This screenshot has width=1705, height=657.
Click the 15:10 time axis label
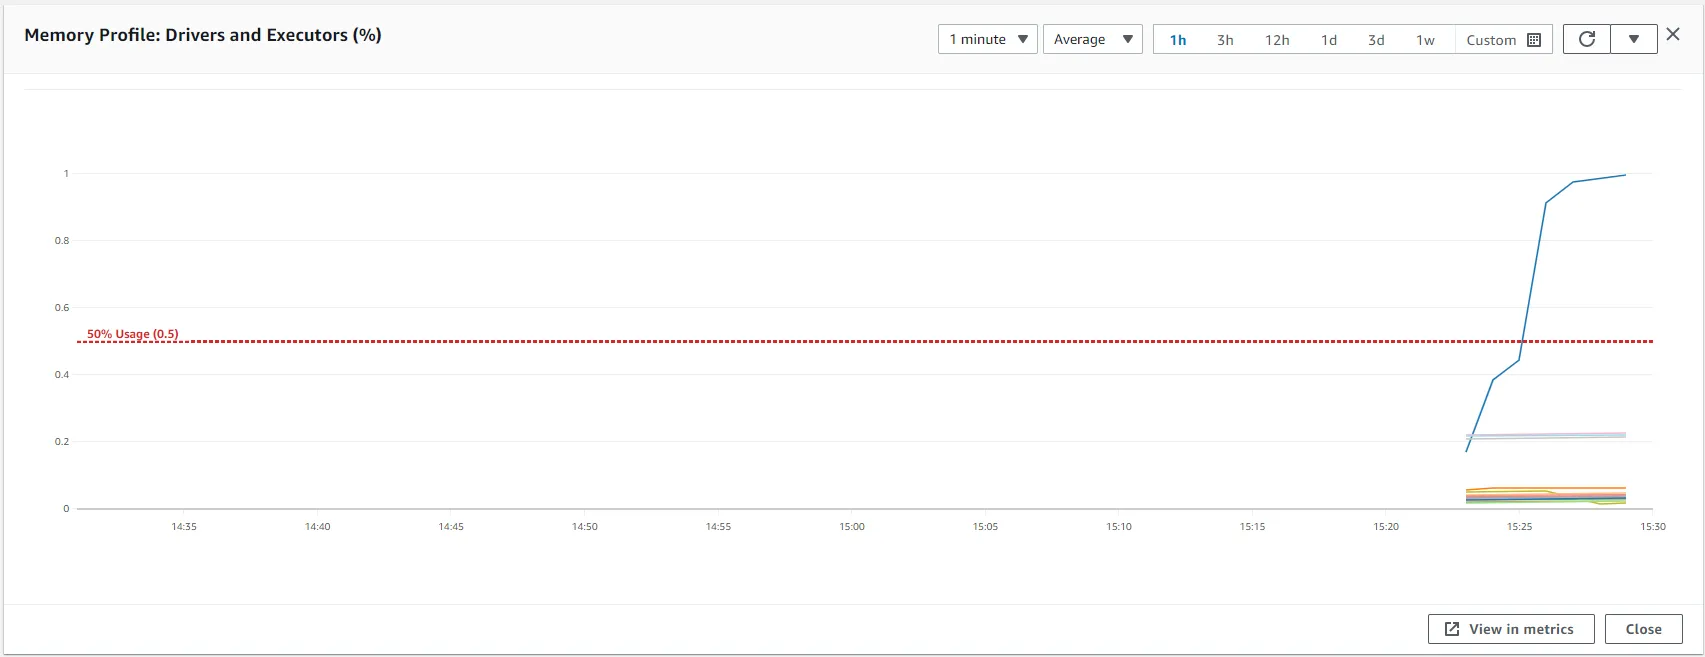tap(1119, 526)
